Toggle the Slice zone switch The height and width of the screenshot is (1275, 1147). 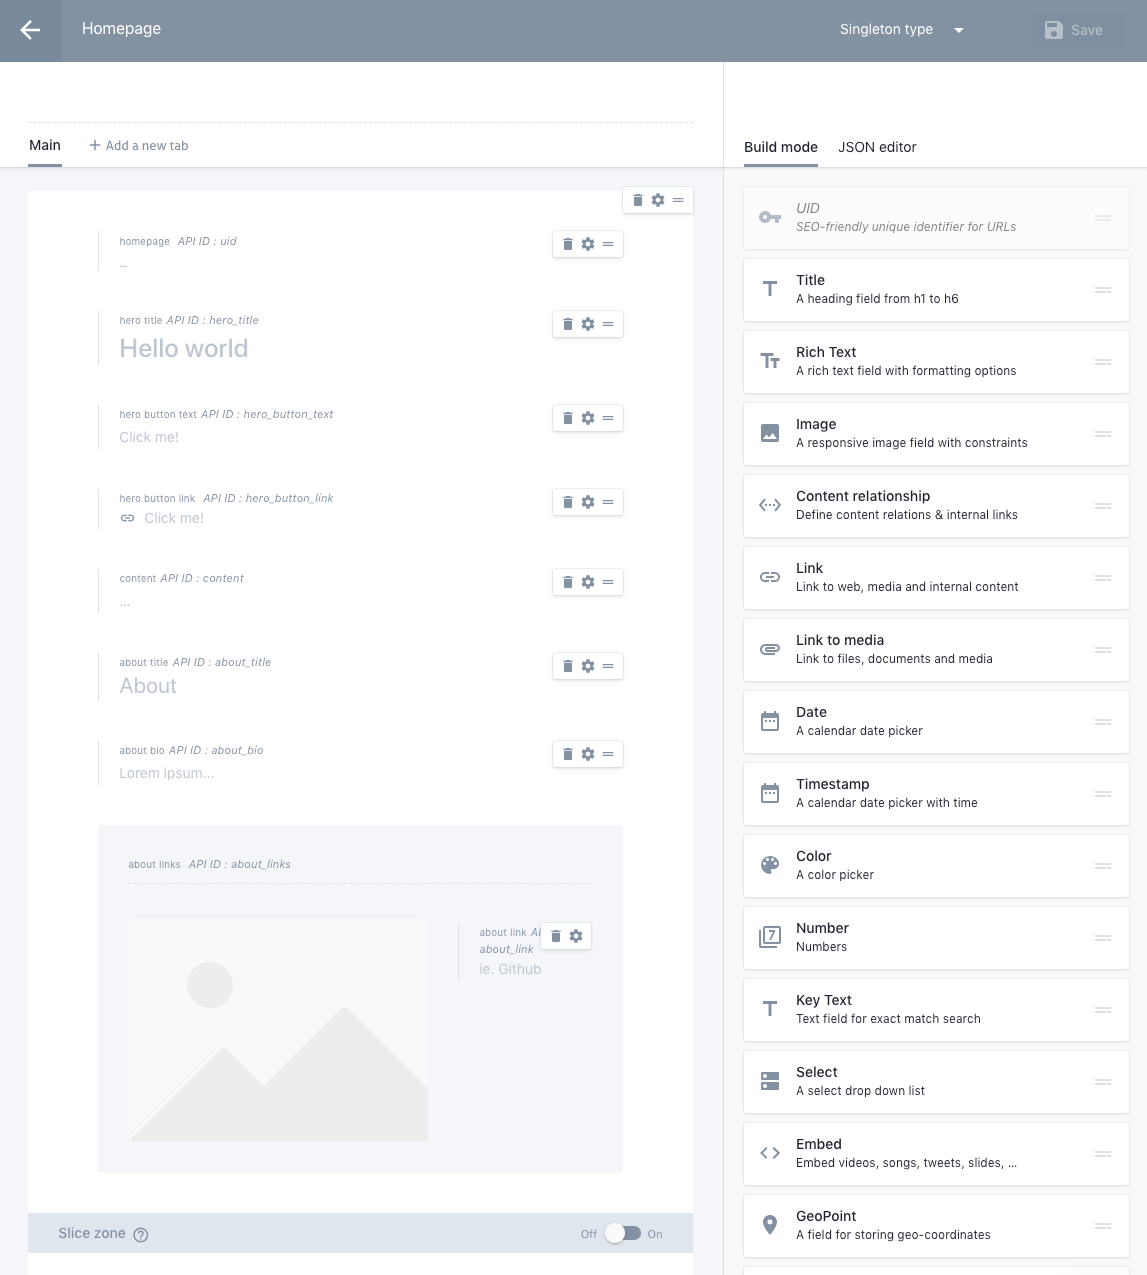coord(622,1233)
